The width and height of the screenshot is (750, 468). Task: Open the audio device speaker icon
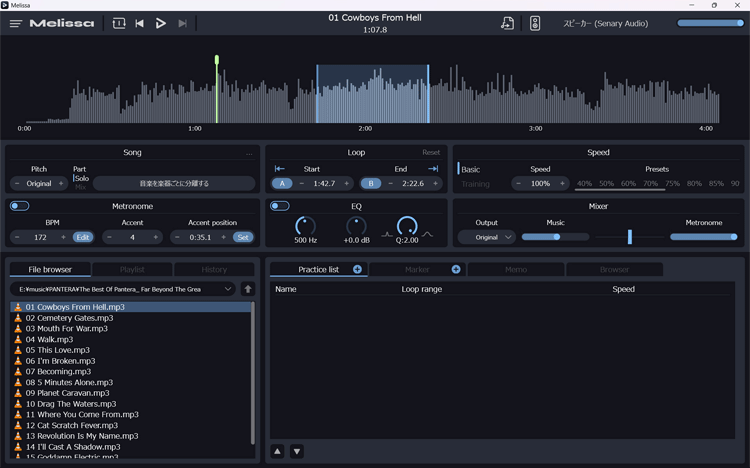tap(535, 23)
